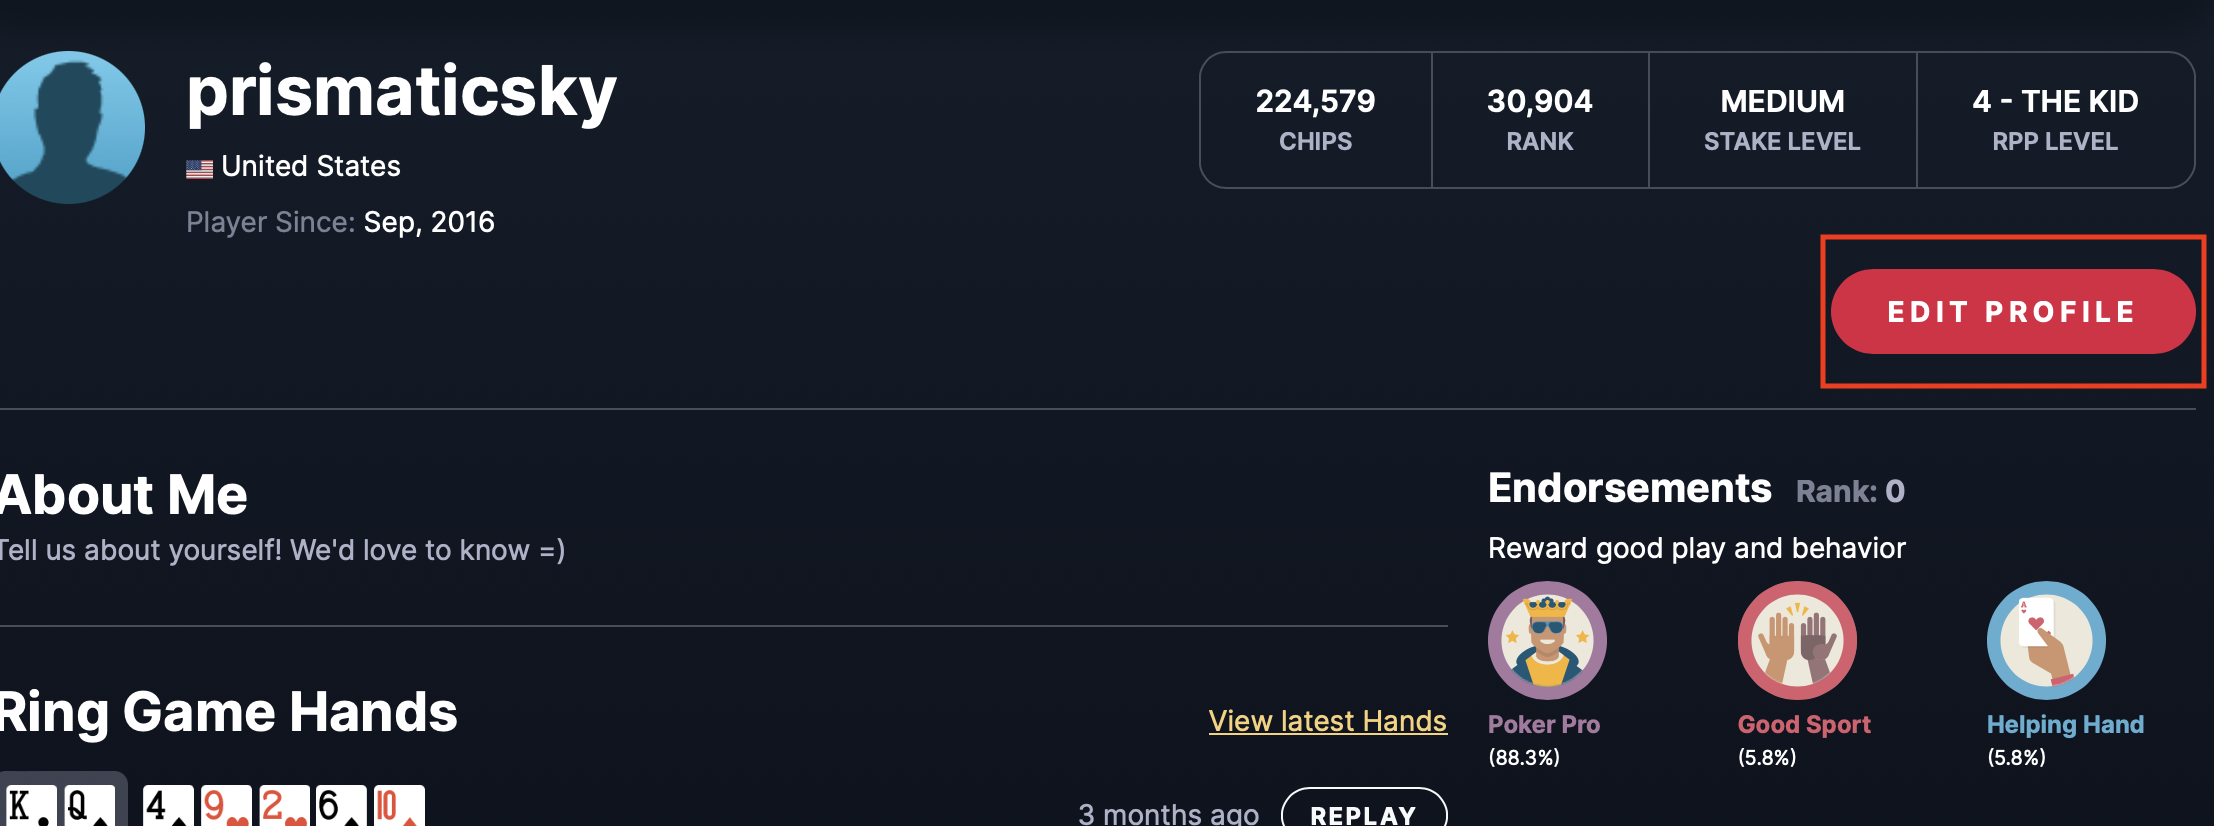Click the Poker Pro endorsement badge icon
Viewport: 2214px width, 826px height.
click(1547, 640)
